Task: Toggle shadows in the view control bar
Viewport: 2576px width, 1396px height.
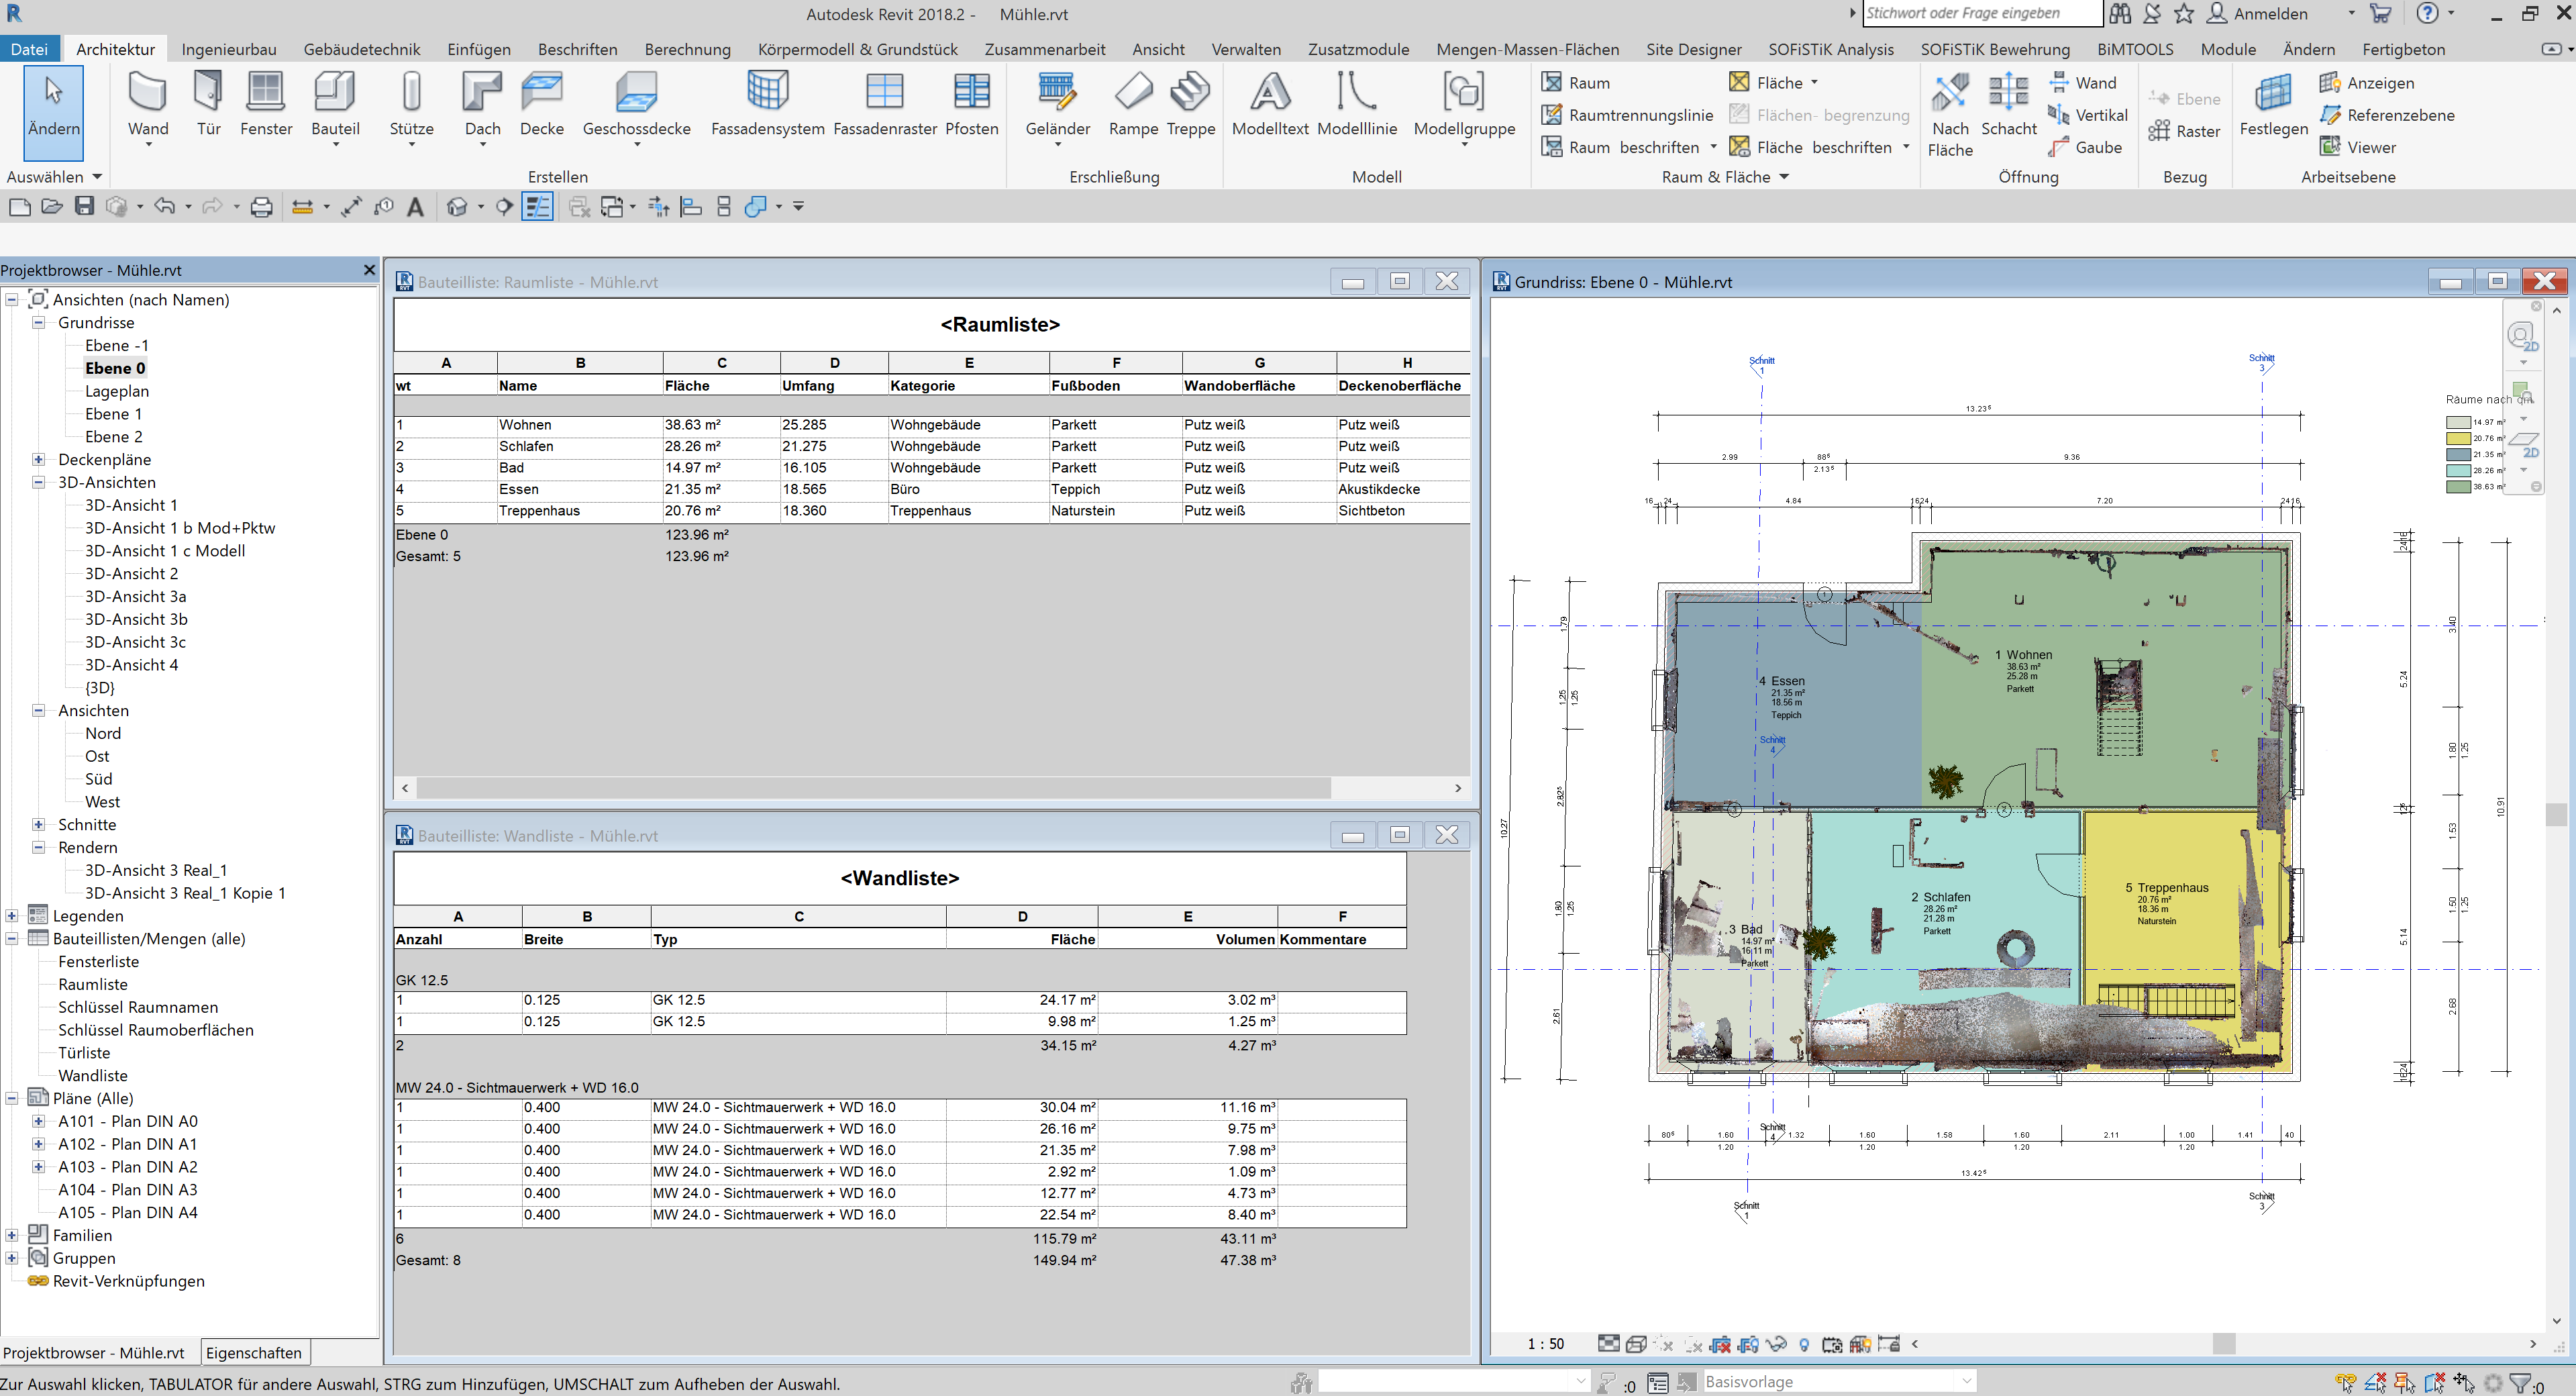Action: (1694, 1345)
